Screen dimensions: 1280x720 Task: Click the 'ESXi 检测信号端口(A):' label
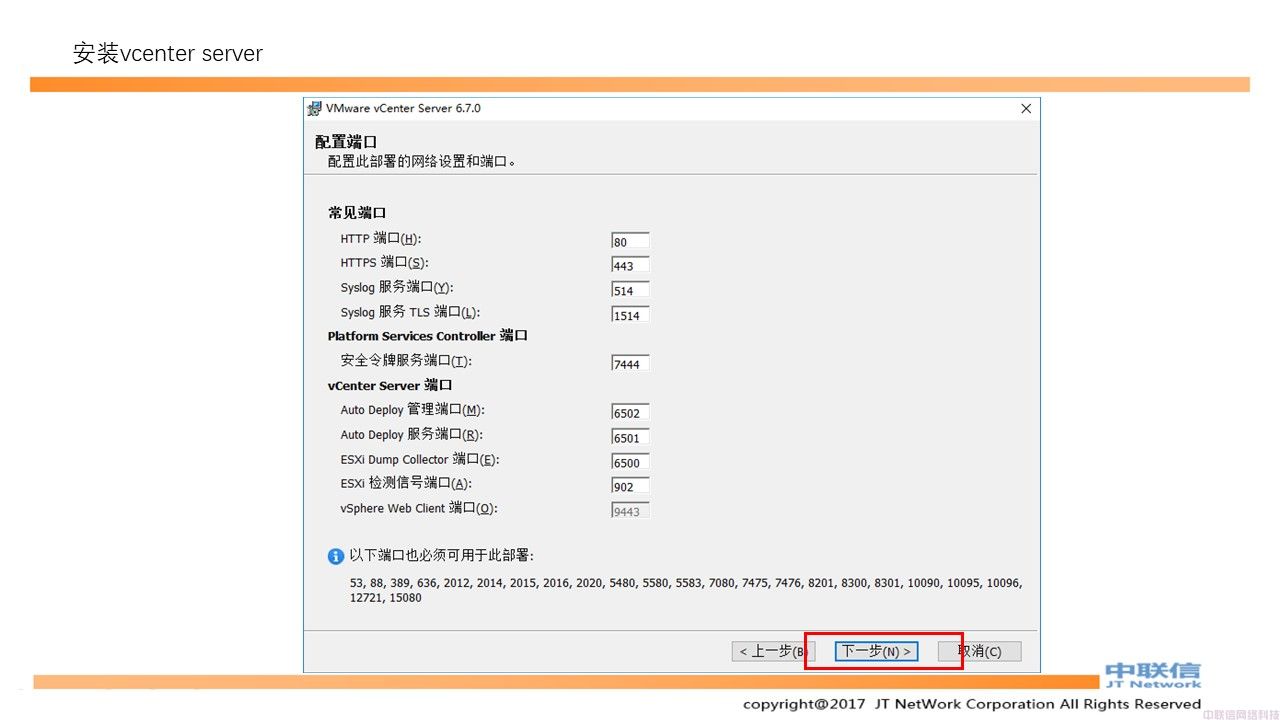pyautogui.click(x=405, y=484)
